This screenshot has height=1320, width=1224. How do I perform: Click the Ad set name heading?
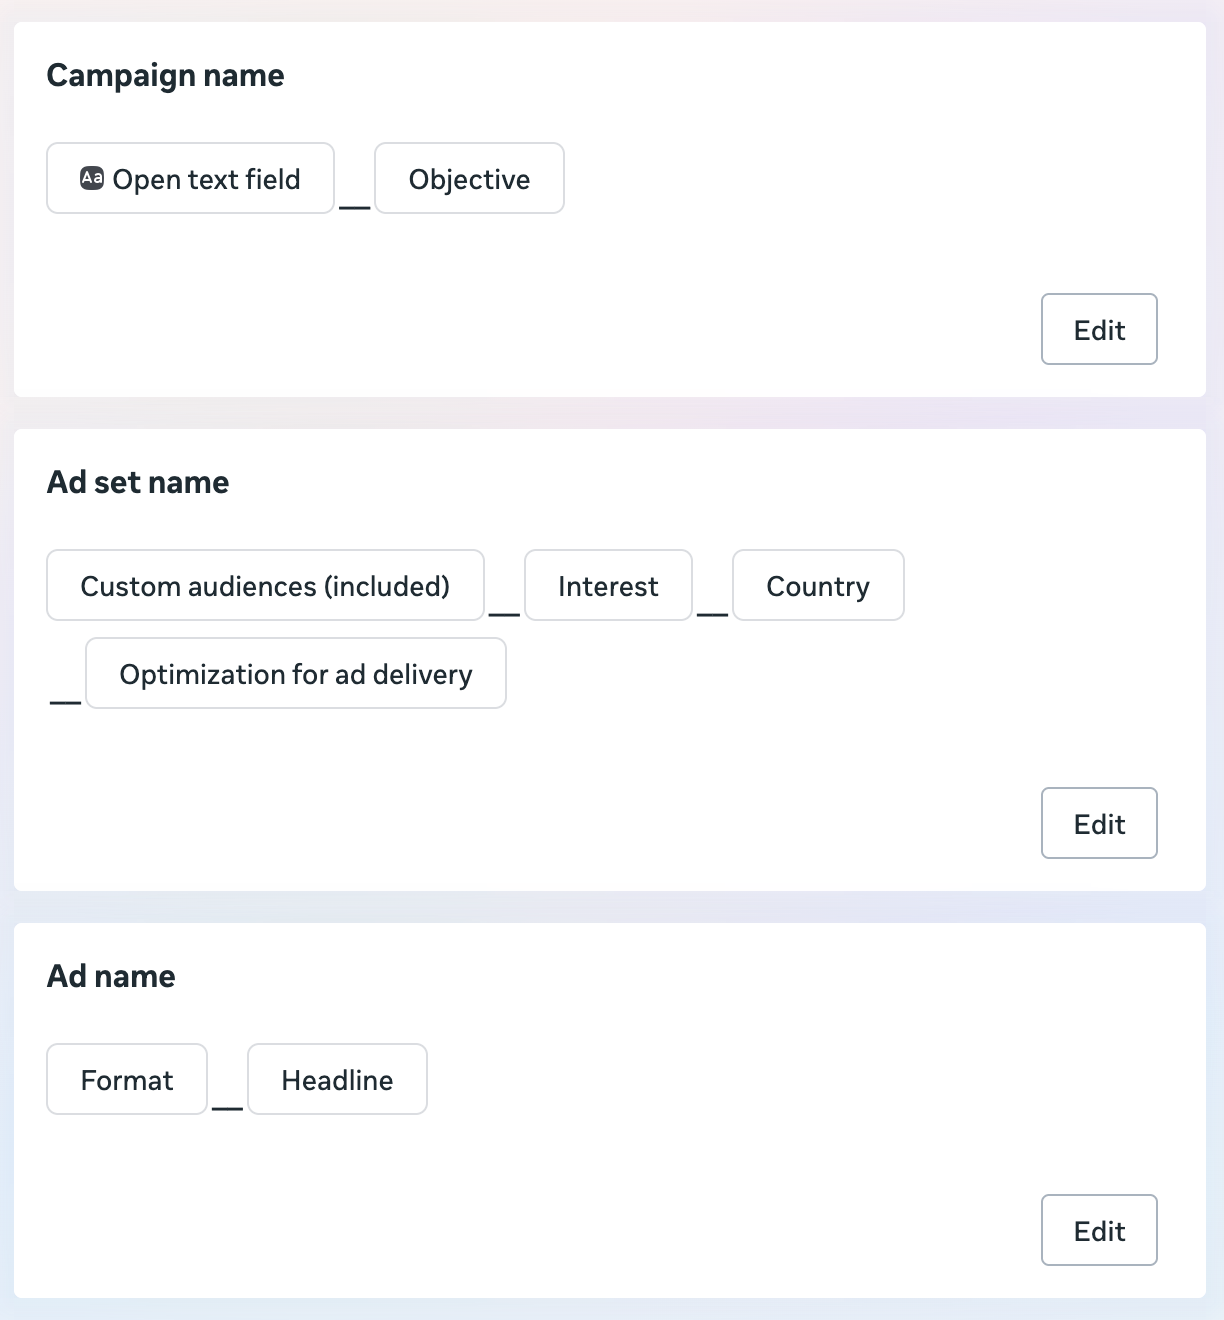pos(138,483)
